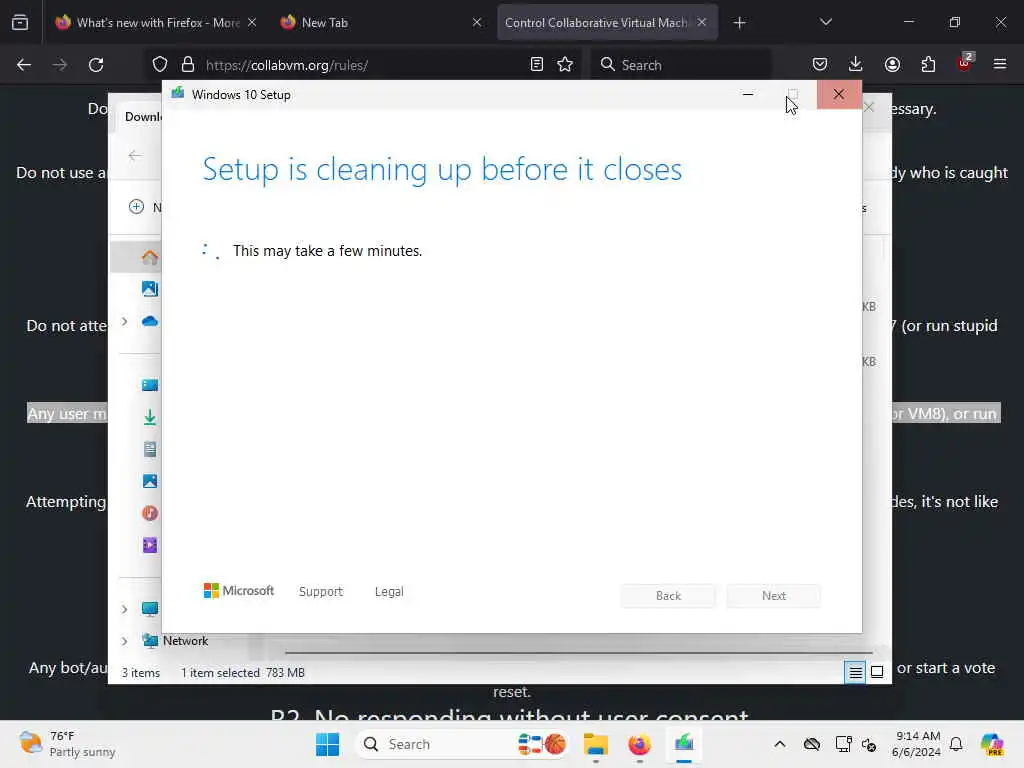Reload the collabvm.org page
The width and height of the screenshot is (1024, 768).
tap(96, 65)
